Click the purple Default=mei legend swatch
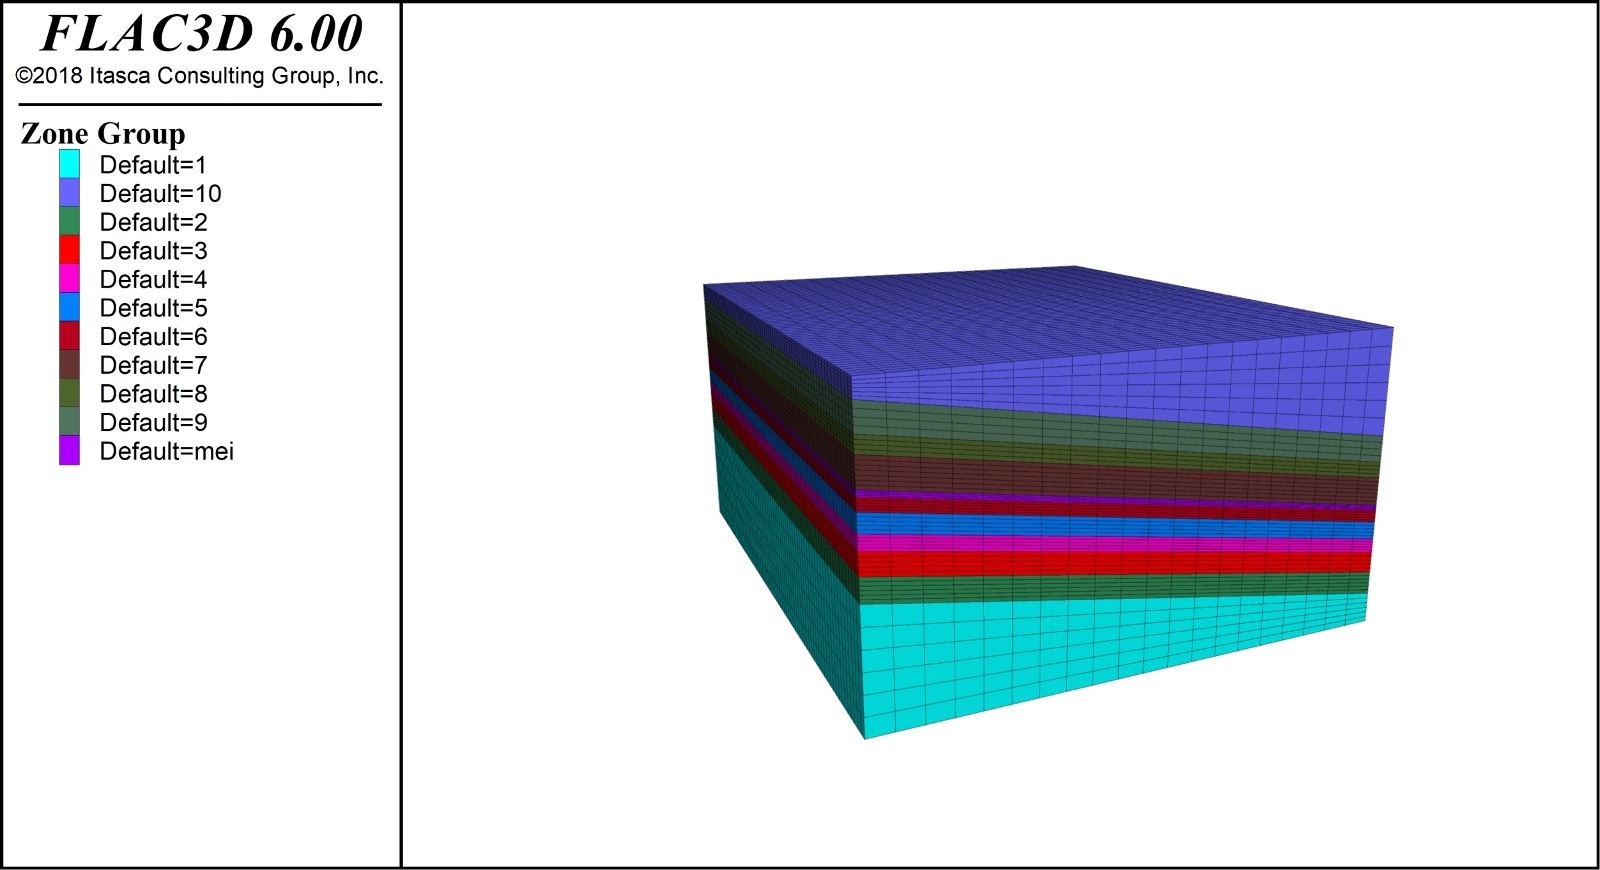 (69, 451)
